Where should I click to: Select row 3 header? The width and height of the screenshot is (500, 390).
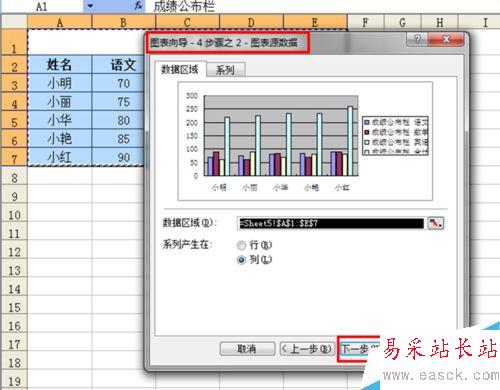(14, 83)
